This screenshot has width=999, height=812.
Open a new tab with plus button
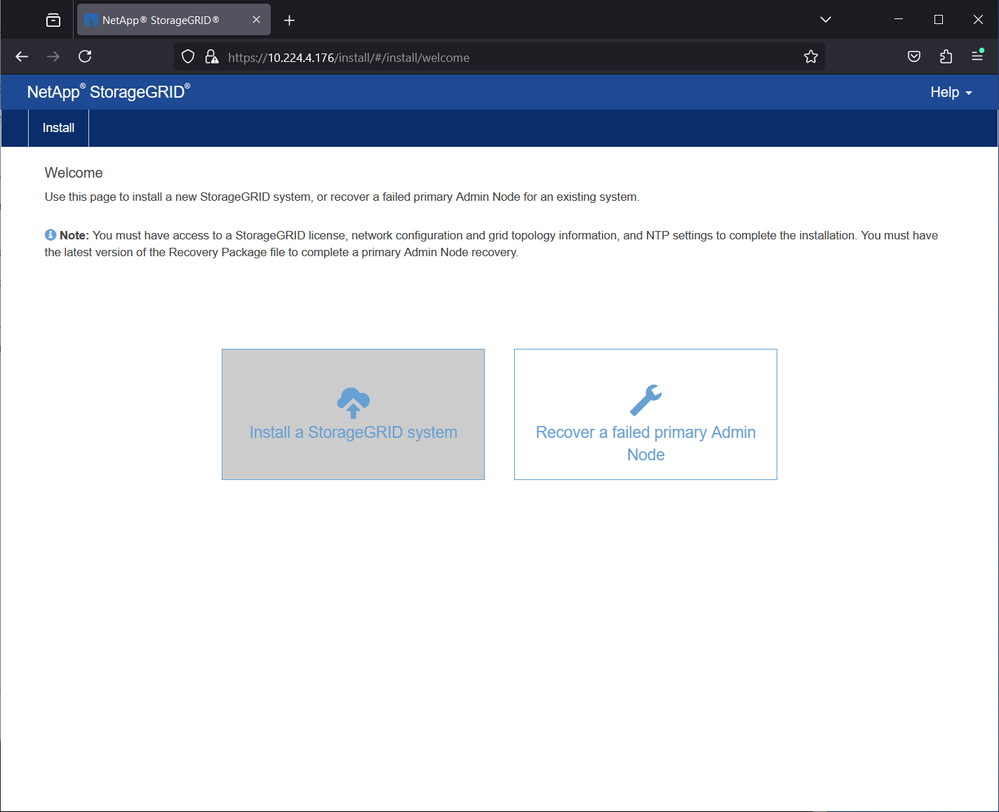pyautogui.click(x=289, y=20)
